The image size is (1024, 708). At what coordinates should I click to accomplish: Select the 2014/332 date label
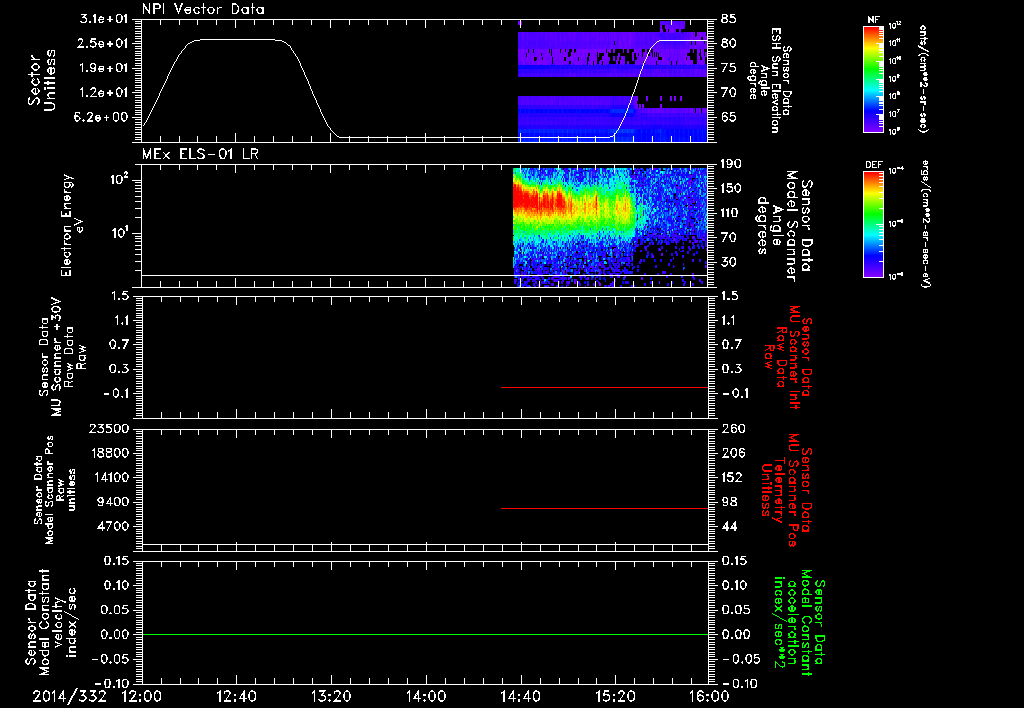[x=69, y=696]
